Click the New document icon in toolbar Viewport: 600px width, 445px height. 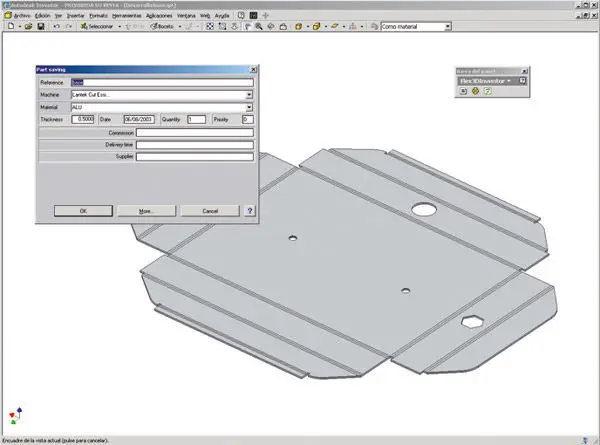[8, 26]
